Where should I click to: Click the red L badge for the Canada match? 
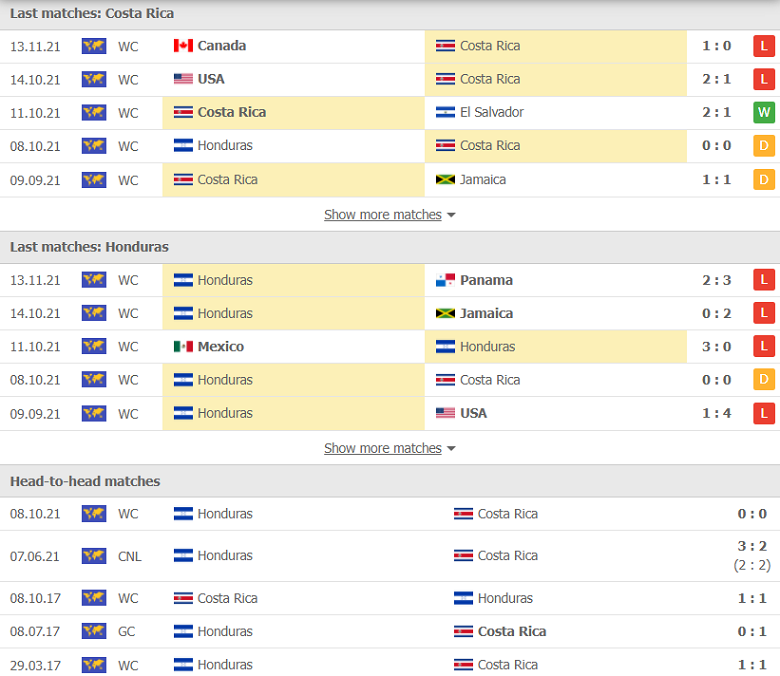[764, 46]
